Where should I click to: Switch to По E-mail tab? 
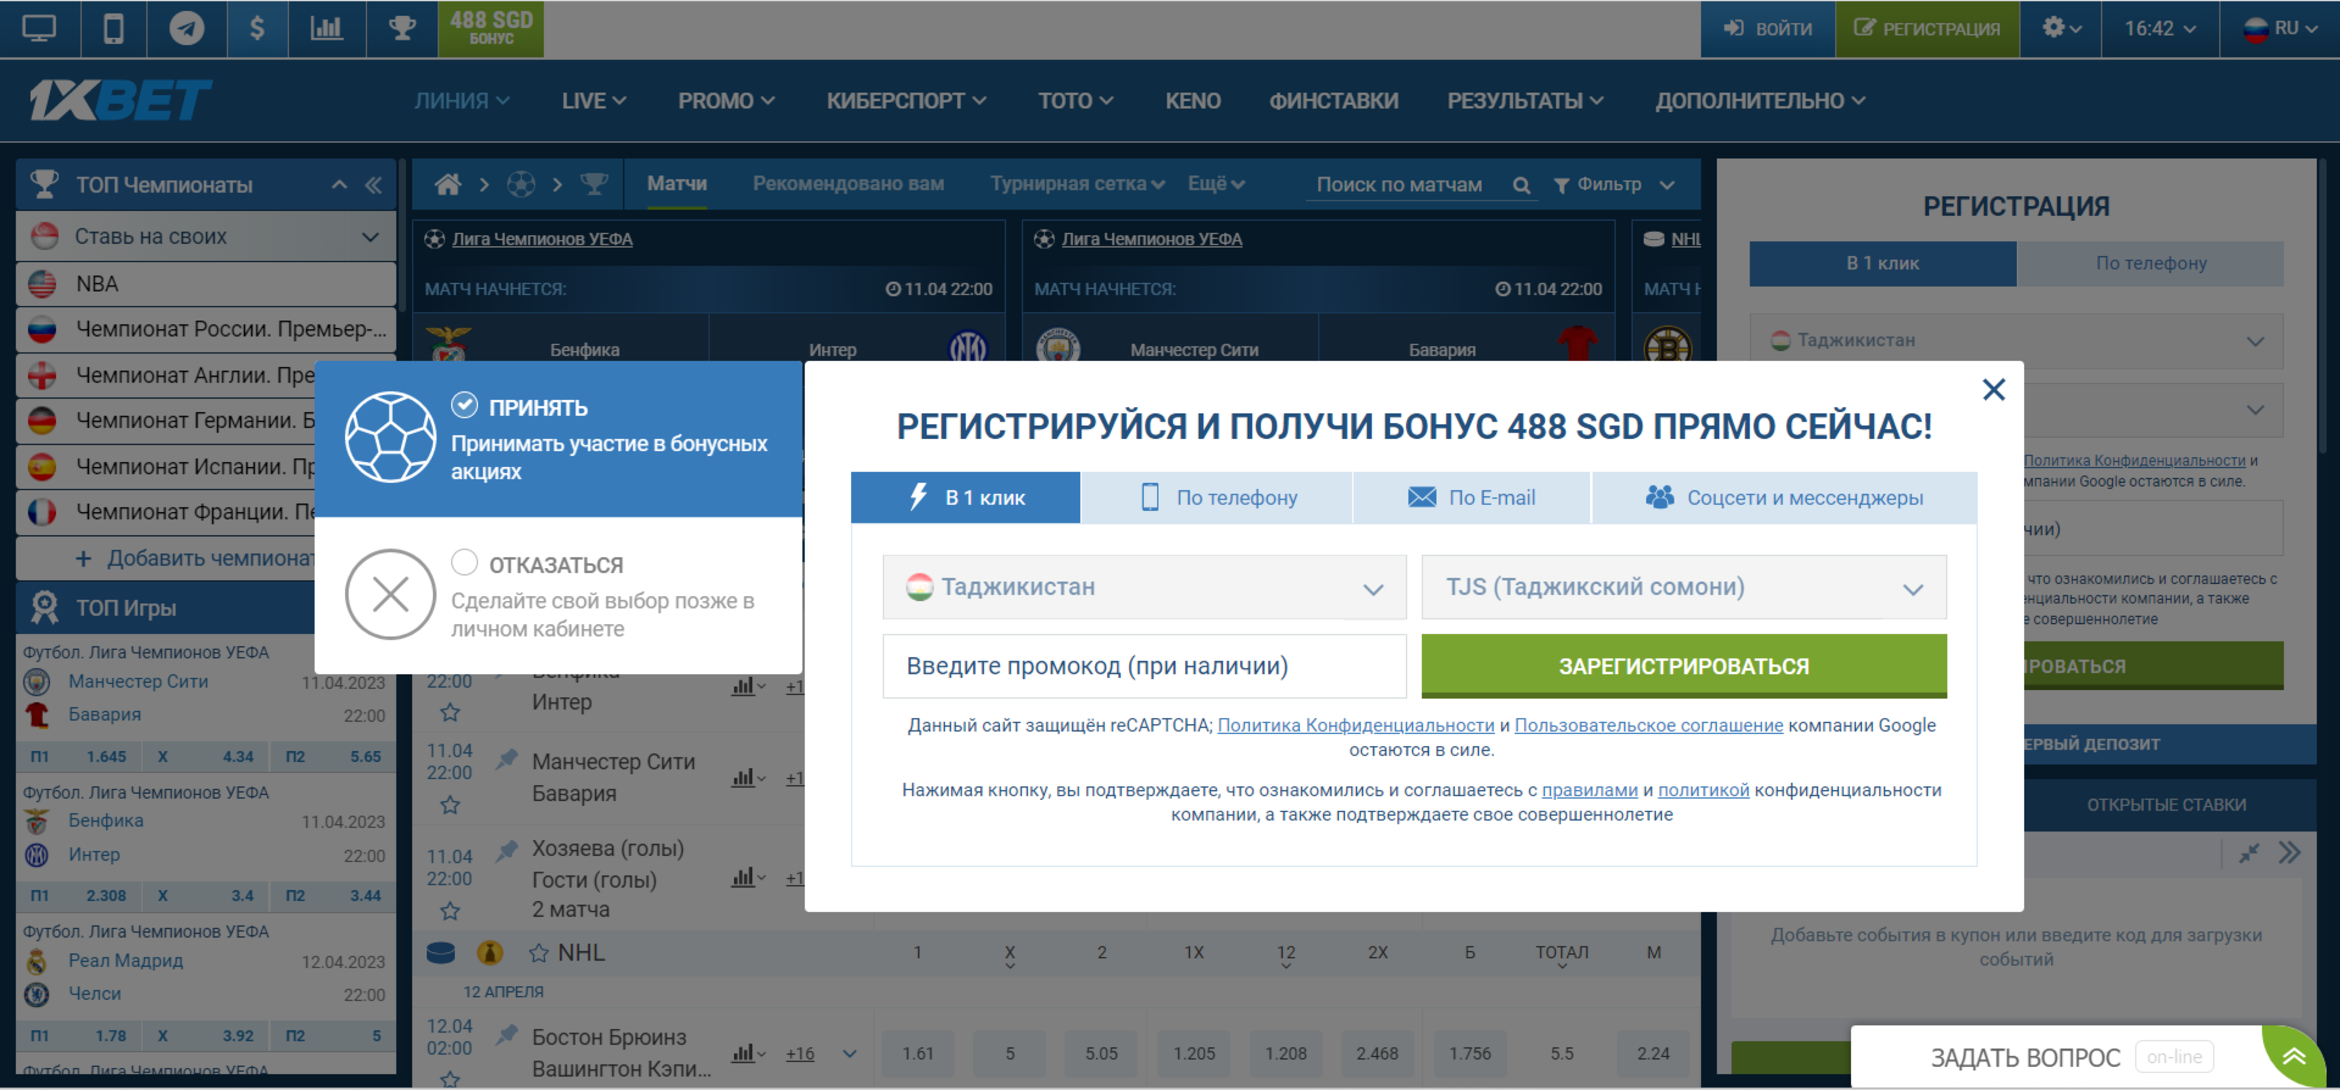pyautogui.click(x=1471, y=497)
